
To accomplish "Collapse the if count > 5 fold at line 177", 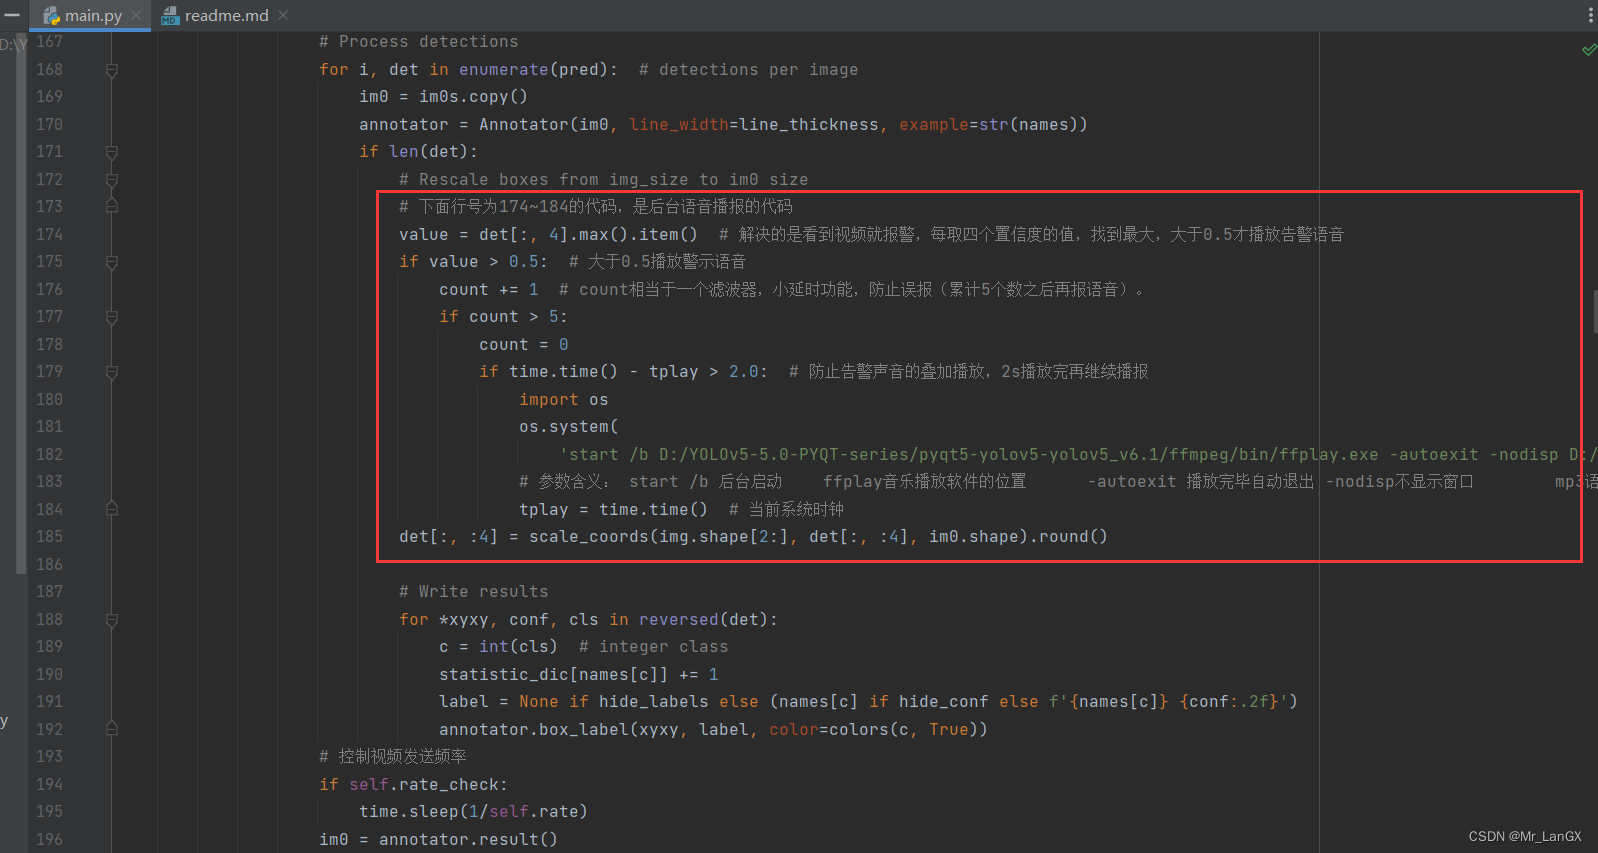I will coord(112,317).
